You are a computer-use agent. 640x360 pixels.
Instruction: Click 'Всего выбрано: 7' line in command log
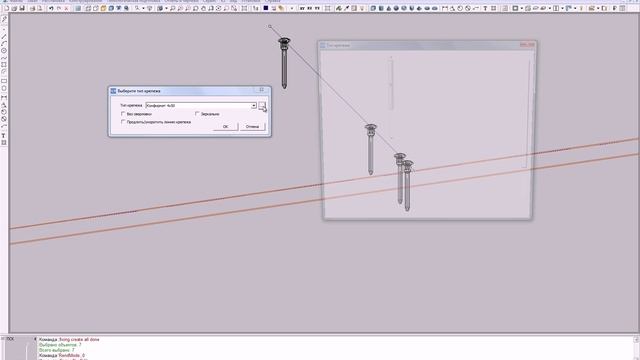[x=56, y=350]
